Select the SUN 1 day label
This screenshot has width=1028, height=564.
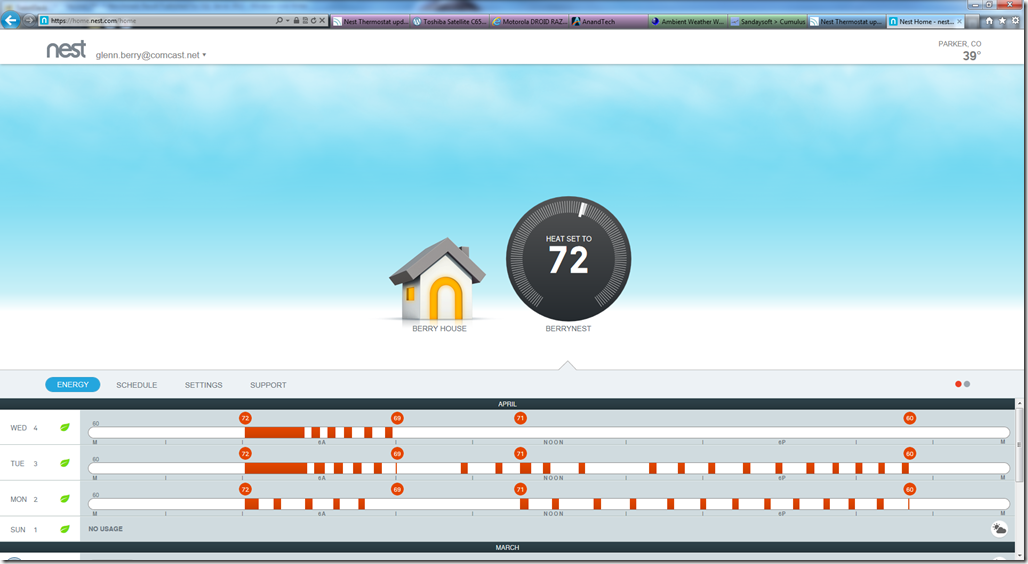coord(24,529)
